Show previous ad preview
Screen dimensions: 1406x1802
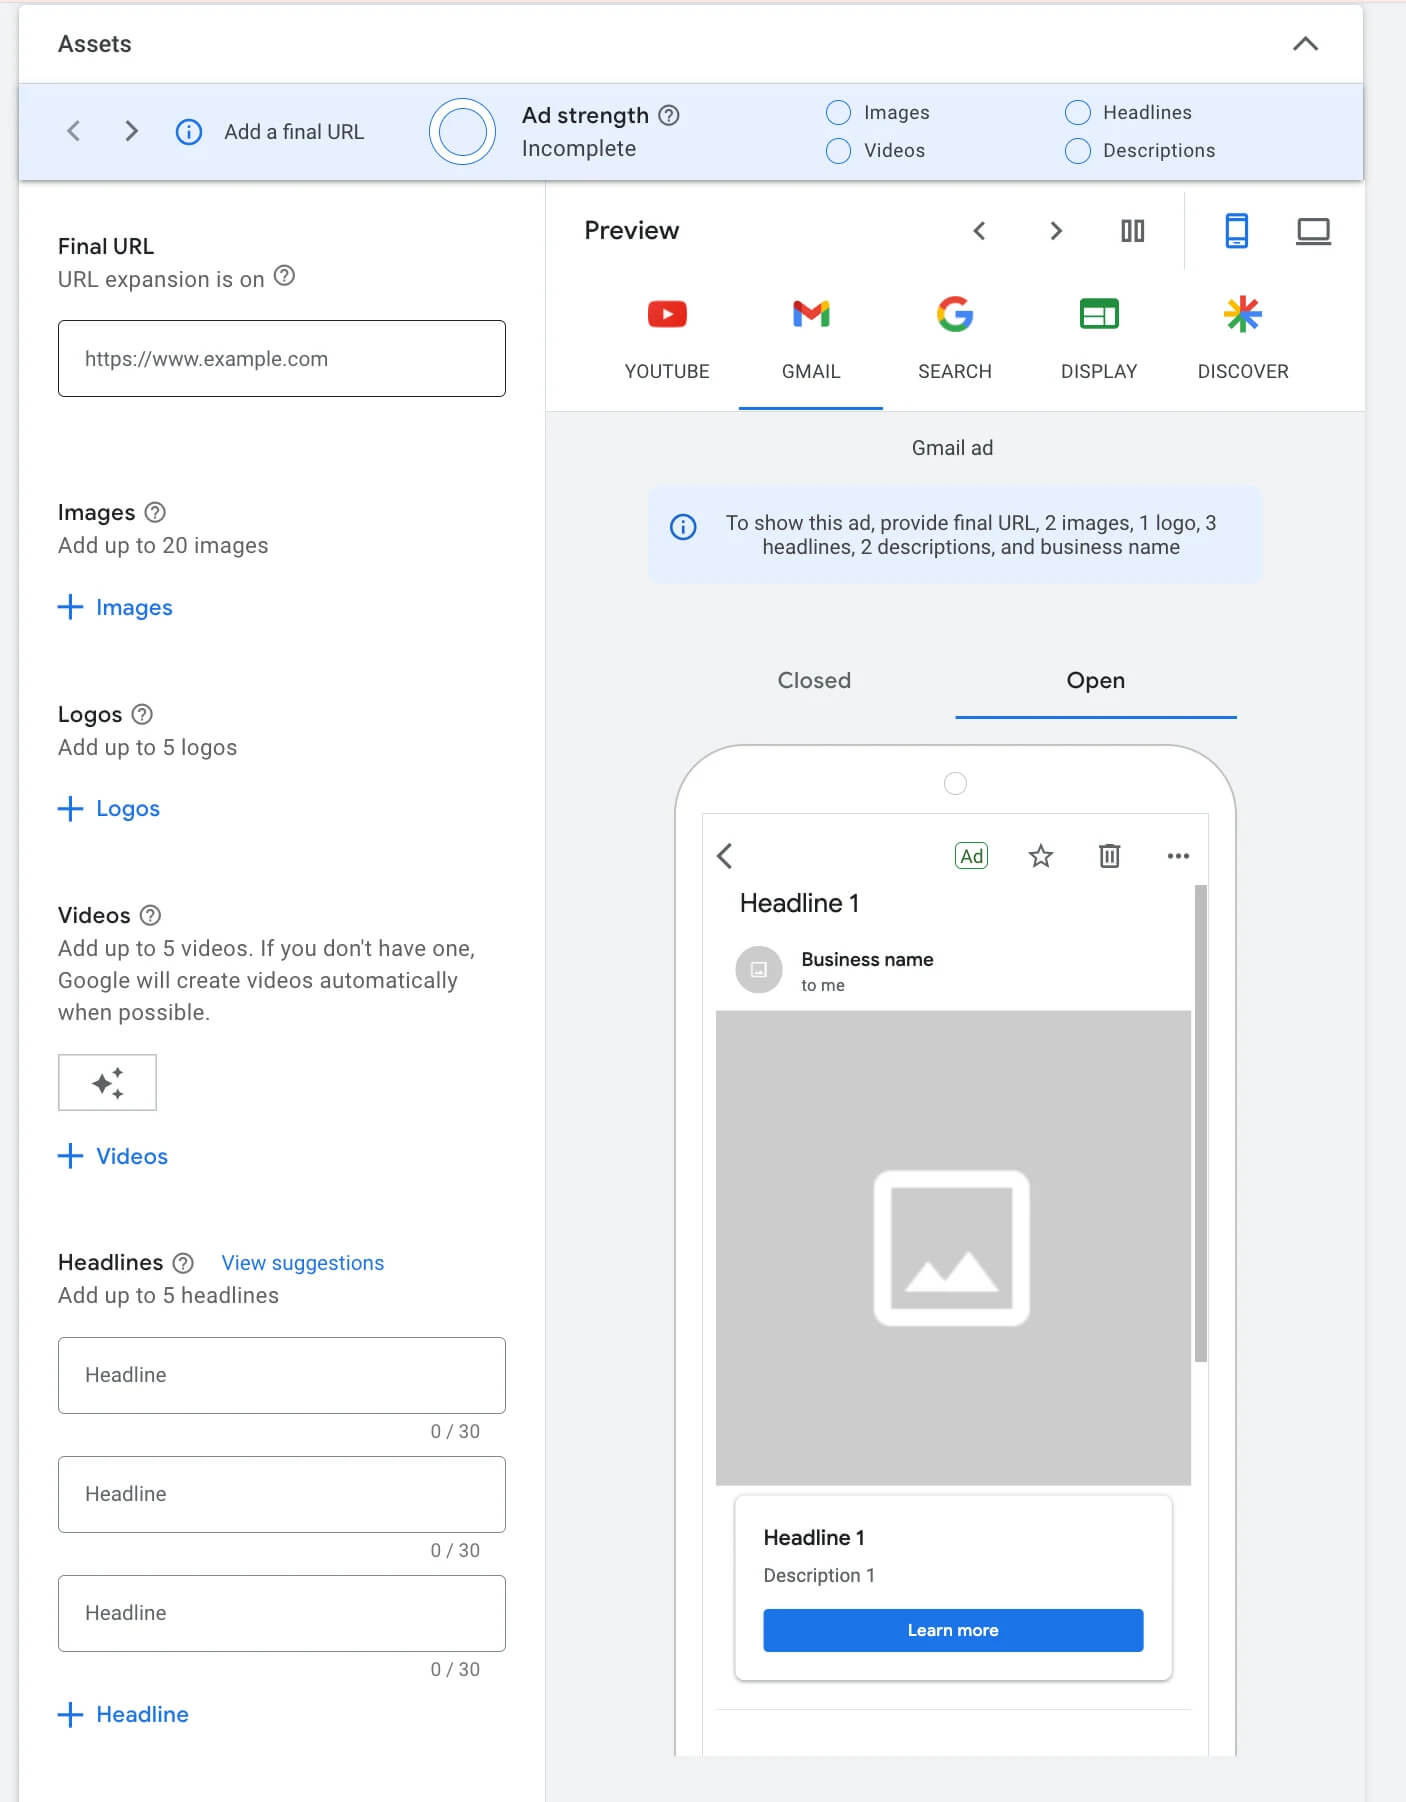coord(979,231)
